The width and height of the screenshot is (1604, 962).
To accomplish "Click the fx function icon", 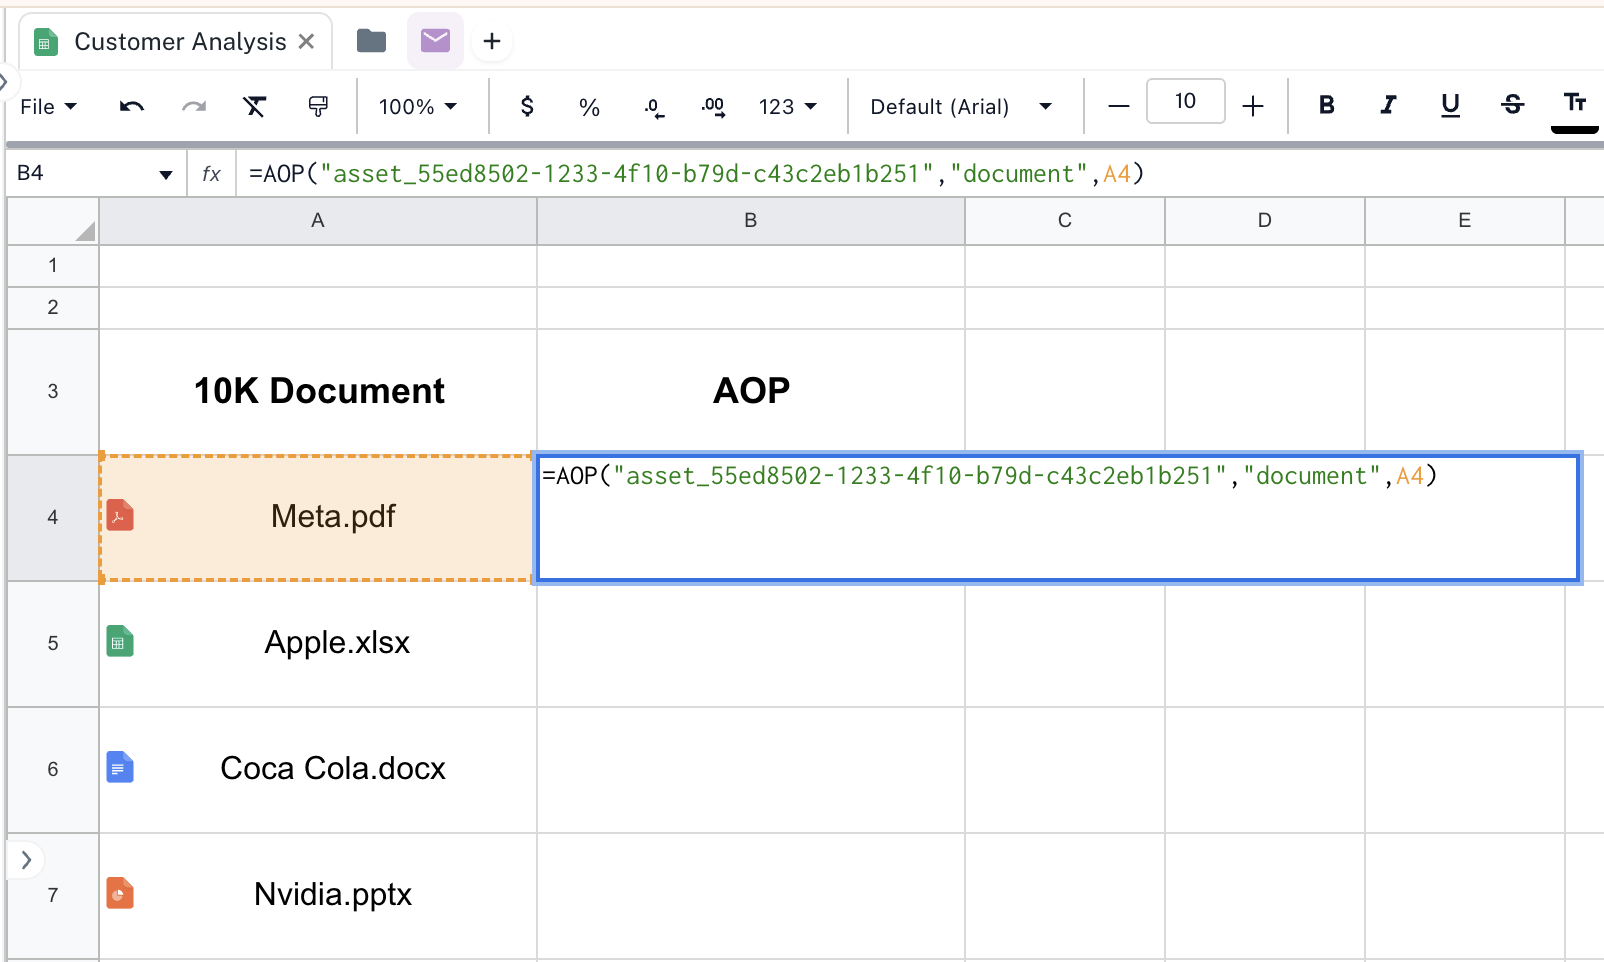I will coord(211,174).
